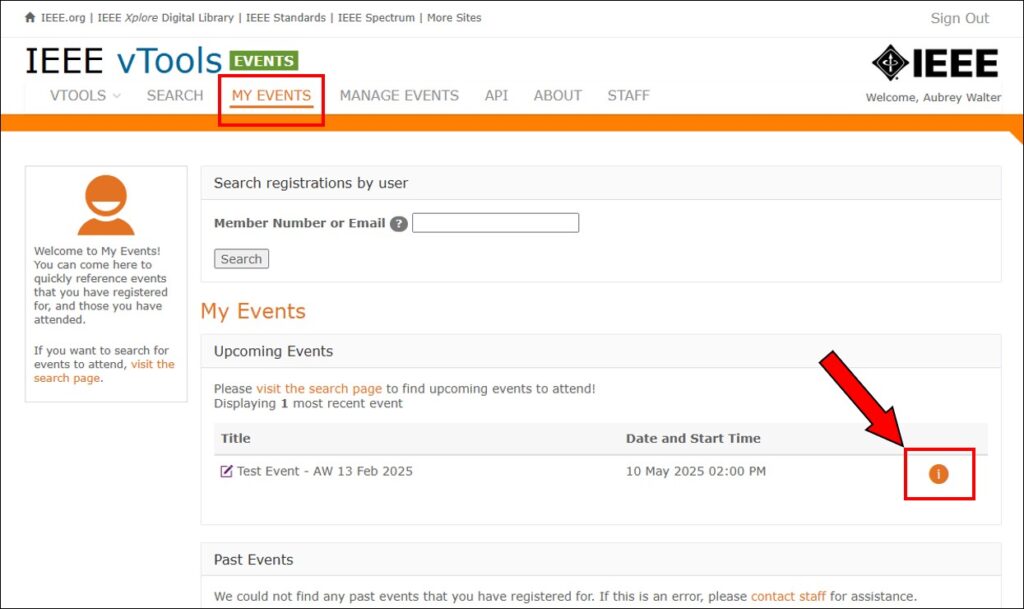The image size is (1024, 609).
Task: Click the 'Title' column header
Action: pos(236,438)
